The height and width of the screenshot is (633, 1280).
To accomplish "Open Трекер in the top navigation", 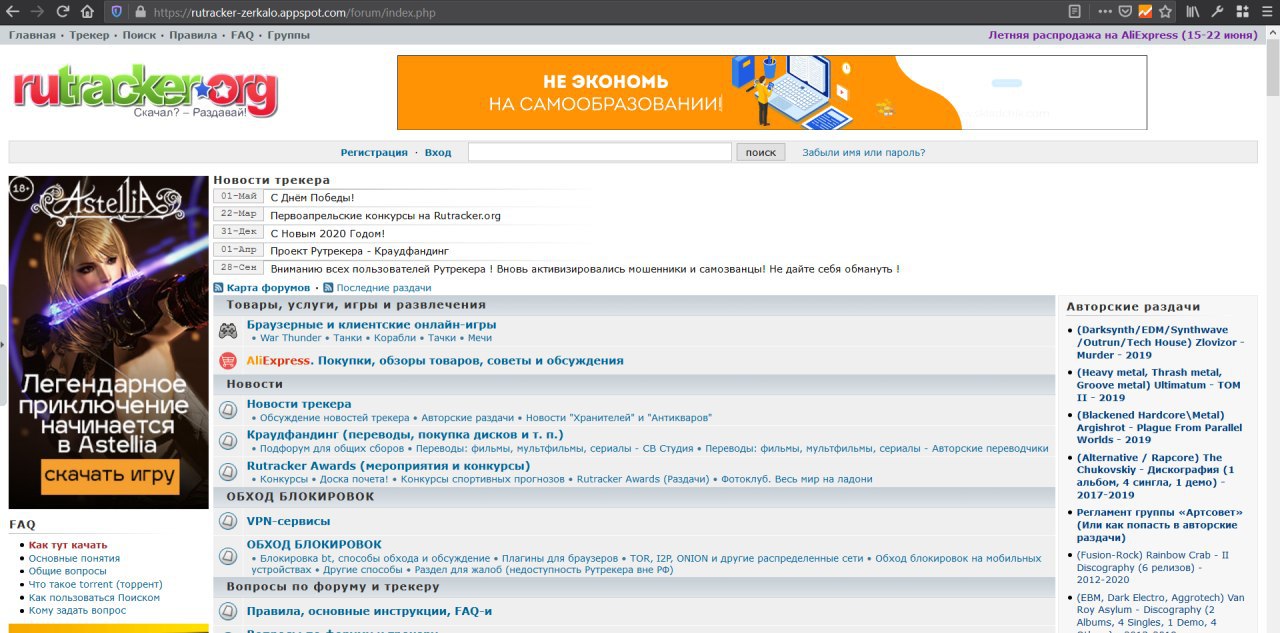I will (x=90, y=35).
